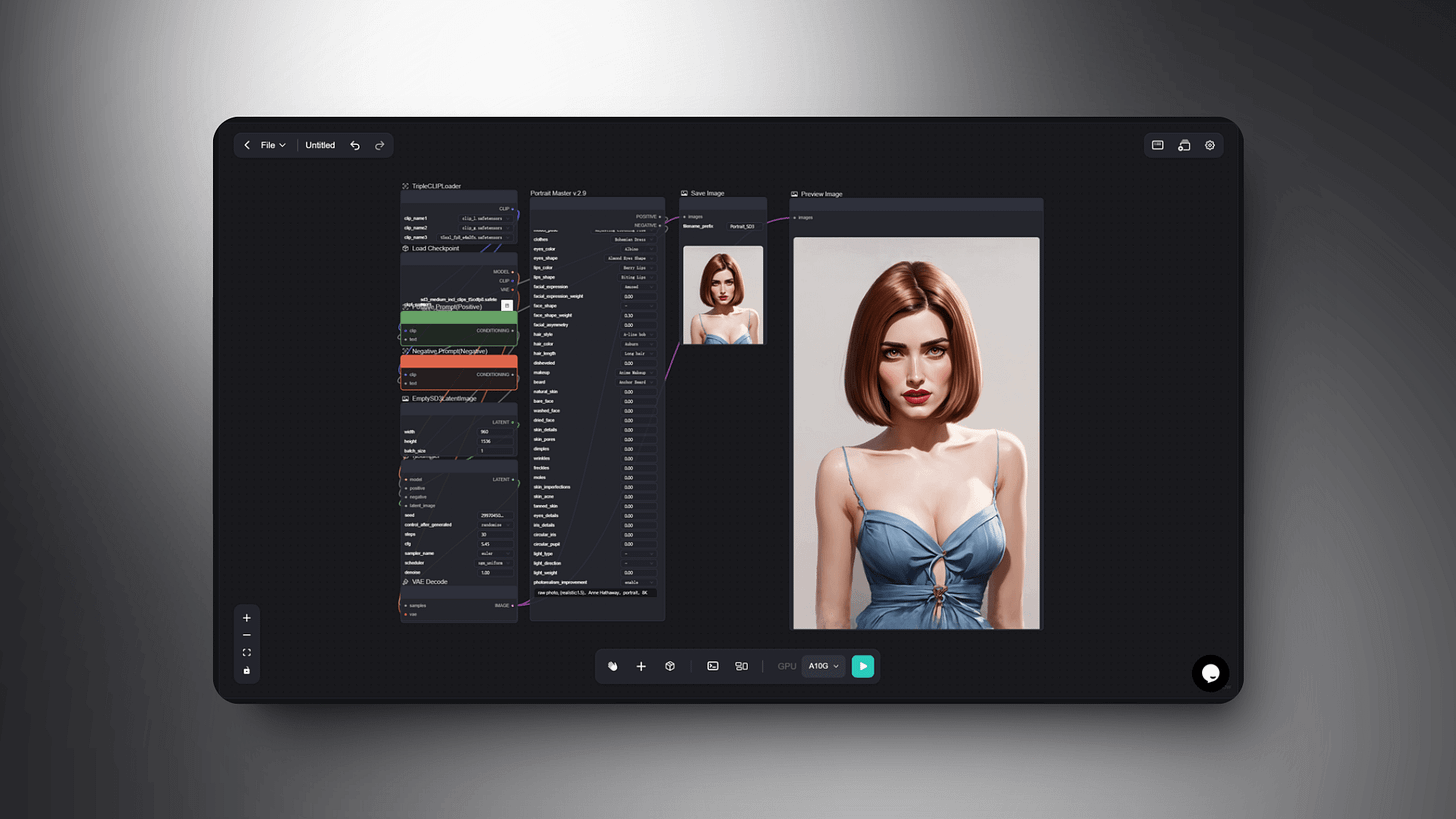Open the panel layout icon at top right
1456x819 pixels.
click(1158, 145)
